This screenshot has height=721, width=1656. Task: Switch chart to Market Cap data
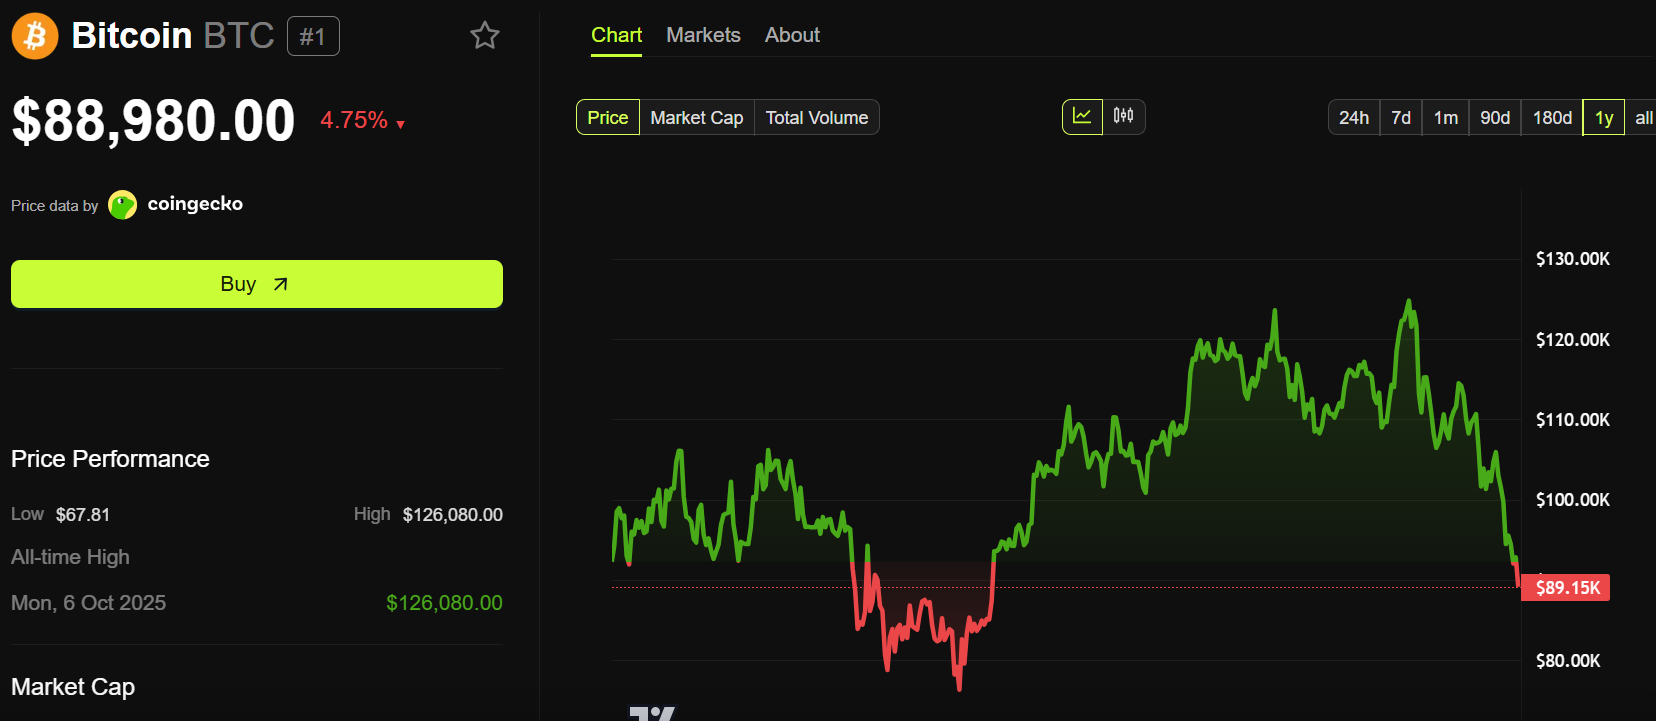click(696, 118)
